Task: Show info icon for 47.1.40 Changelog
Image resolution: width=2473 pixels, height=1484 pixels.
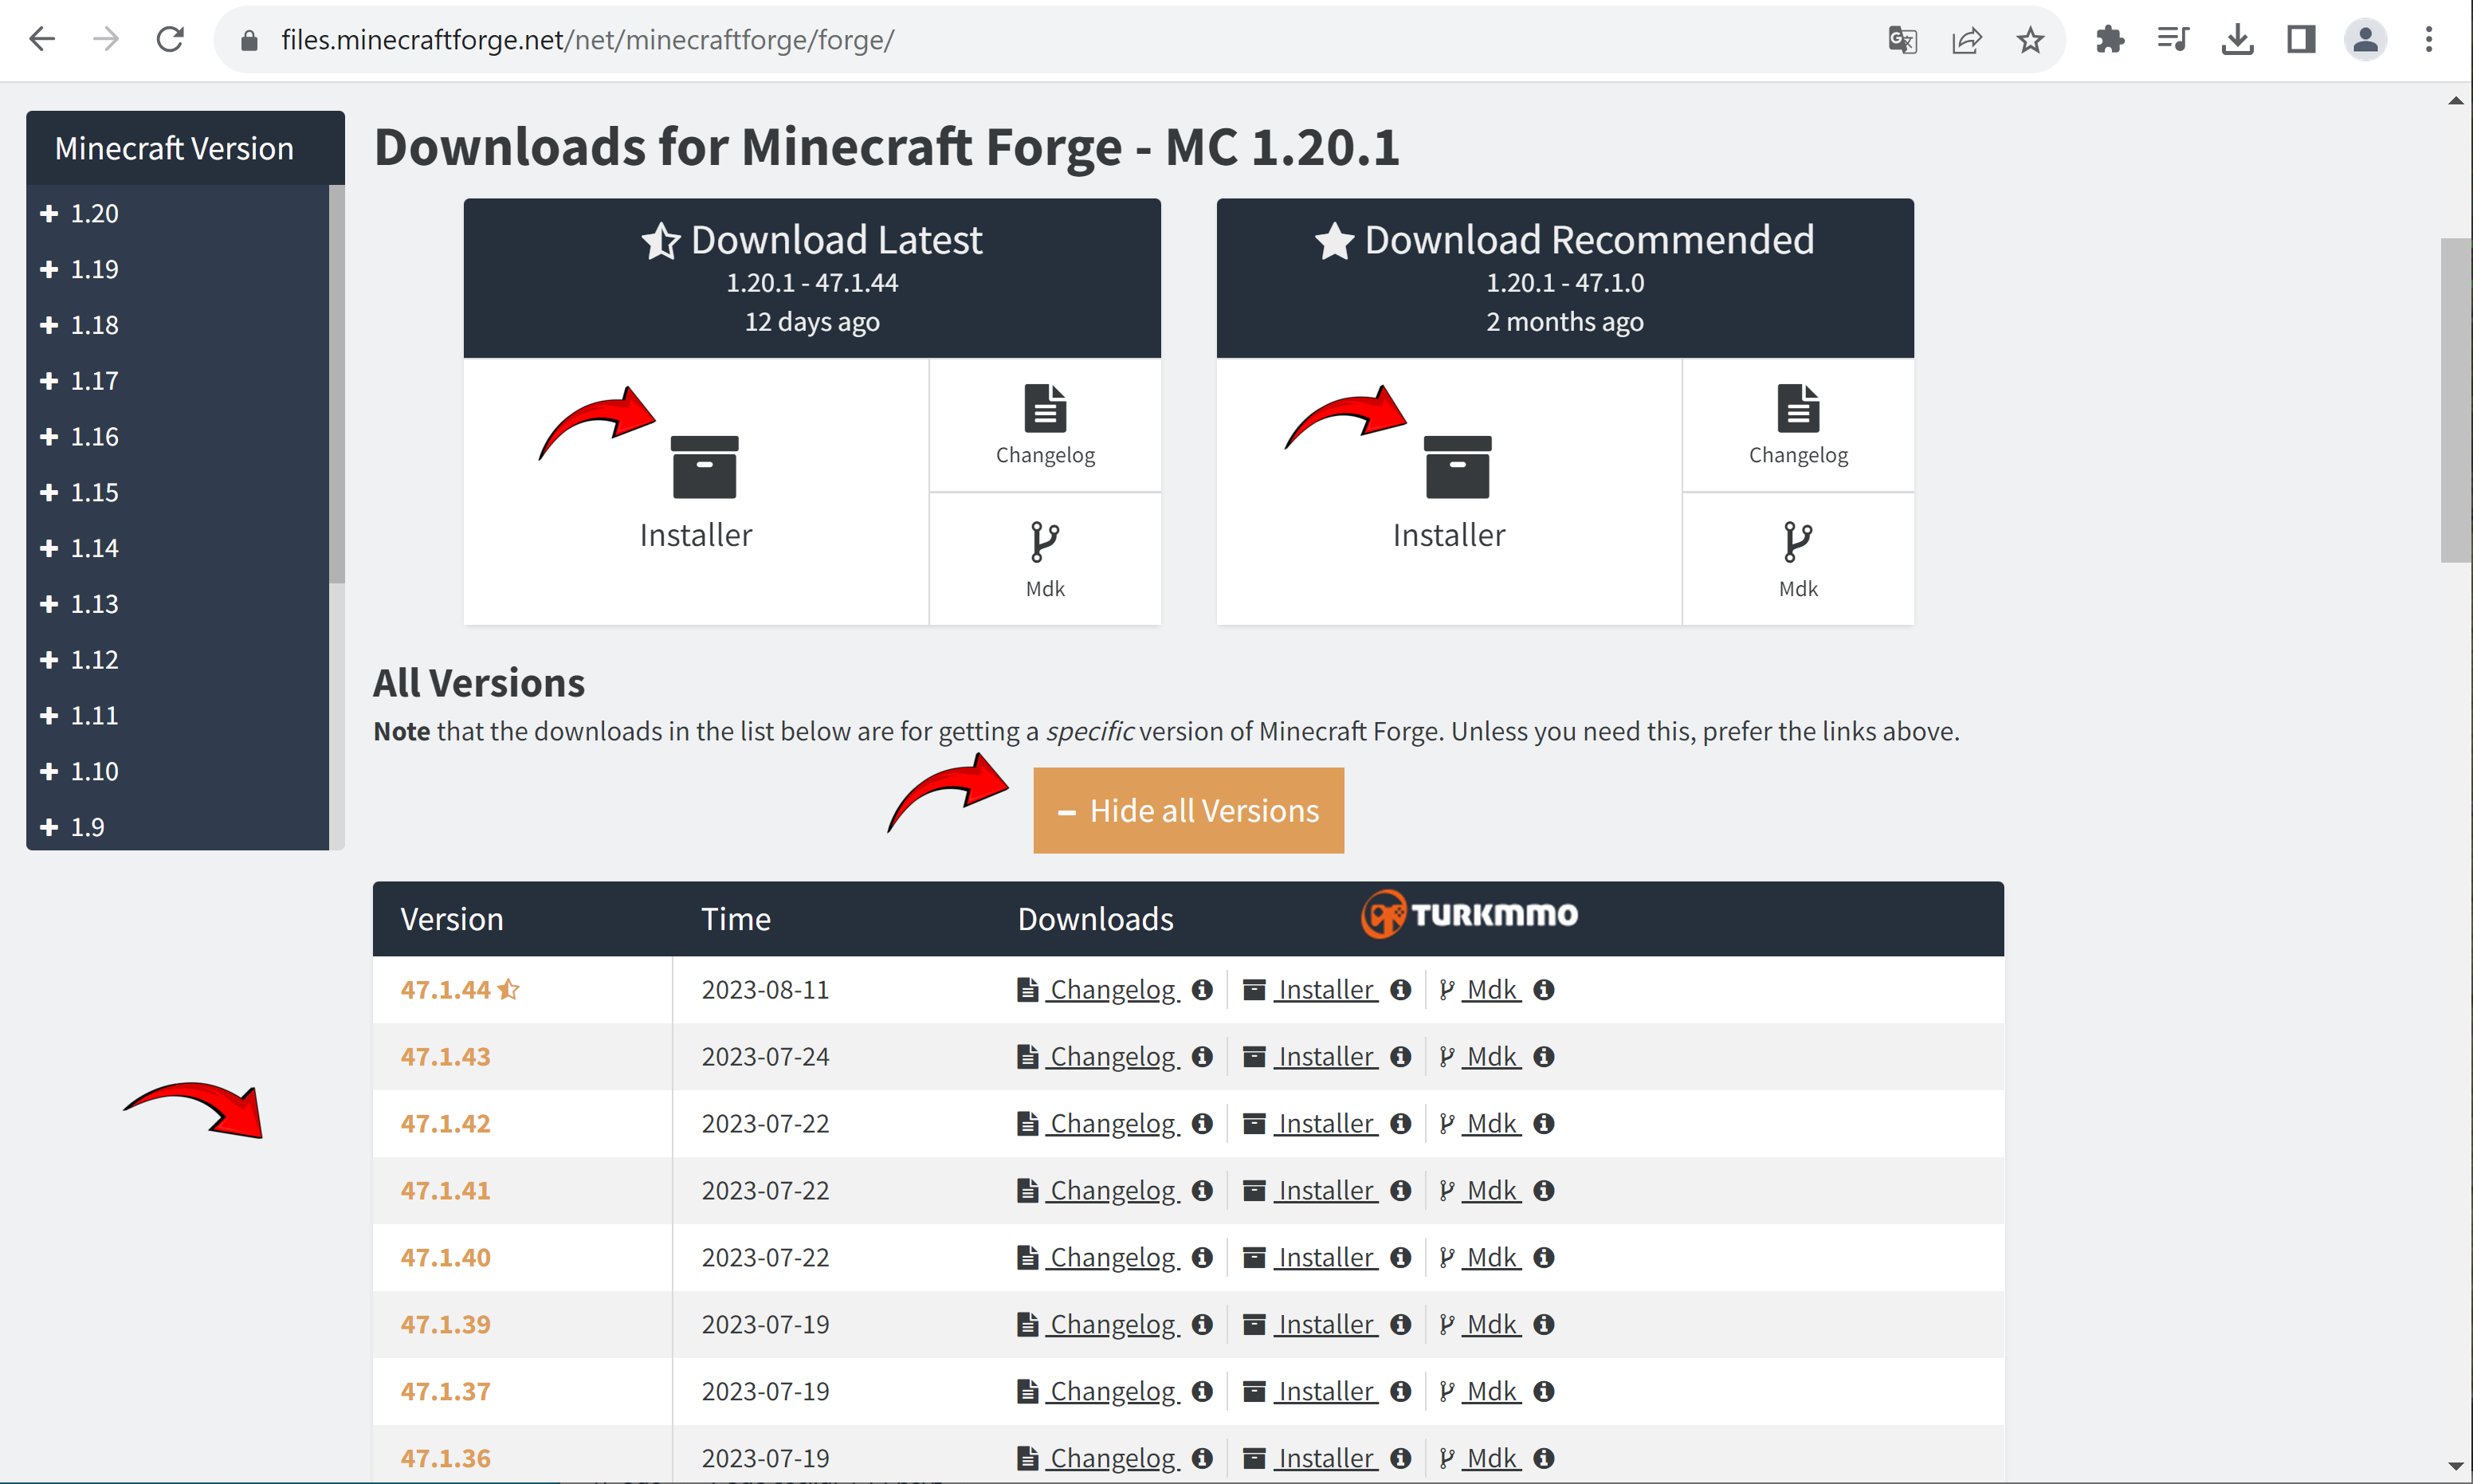Action: [x=1202, y=1257]
